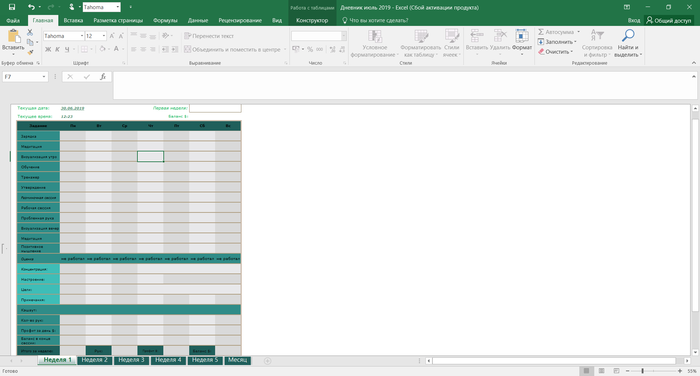Click the Undo arrow icon
Image resolution: width=700 pixels, height=376 pixels.
point(31,7)
